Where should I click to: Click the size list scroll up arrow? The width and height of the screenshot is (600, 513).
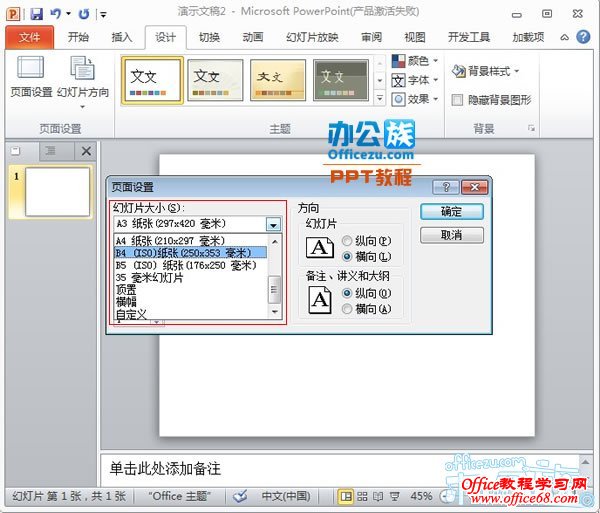click(x=274, y=242)
